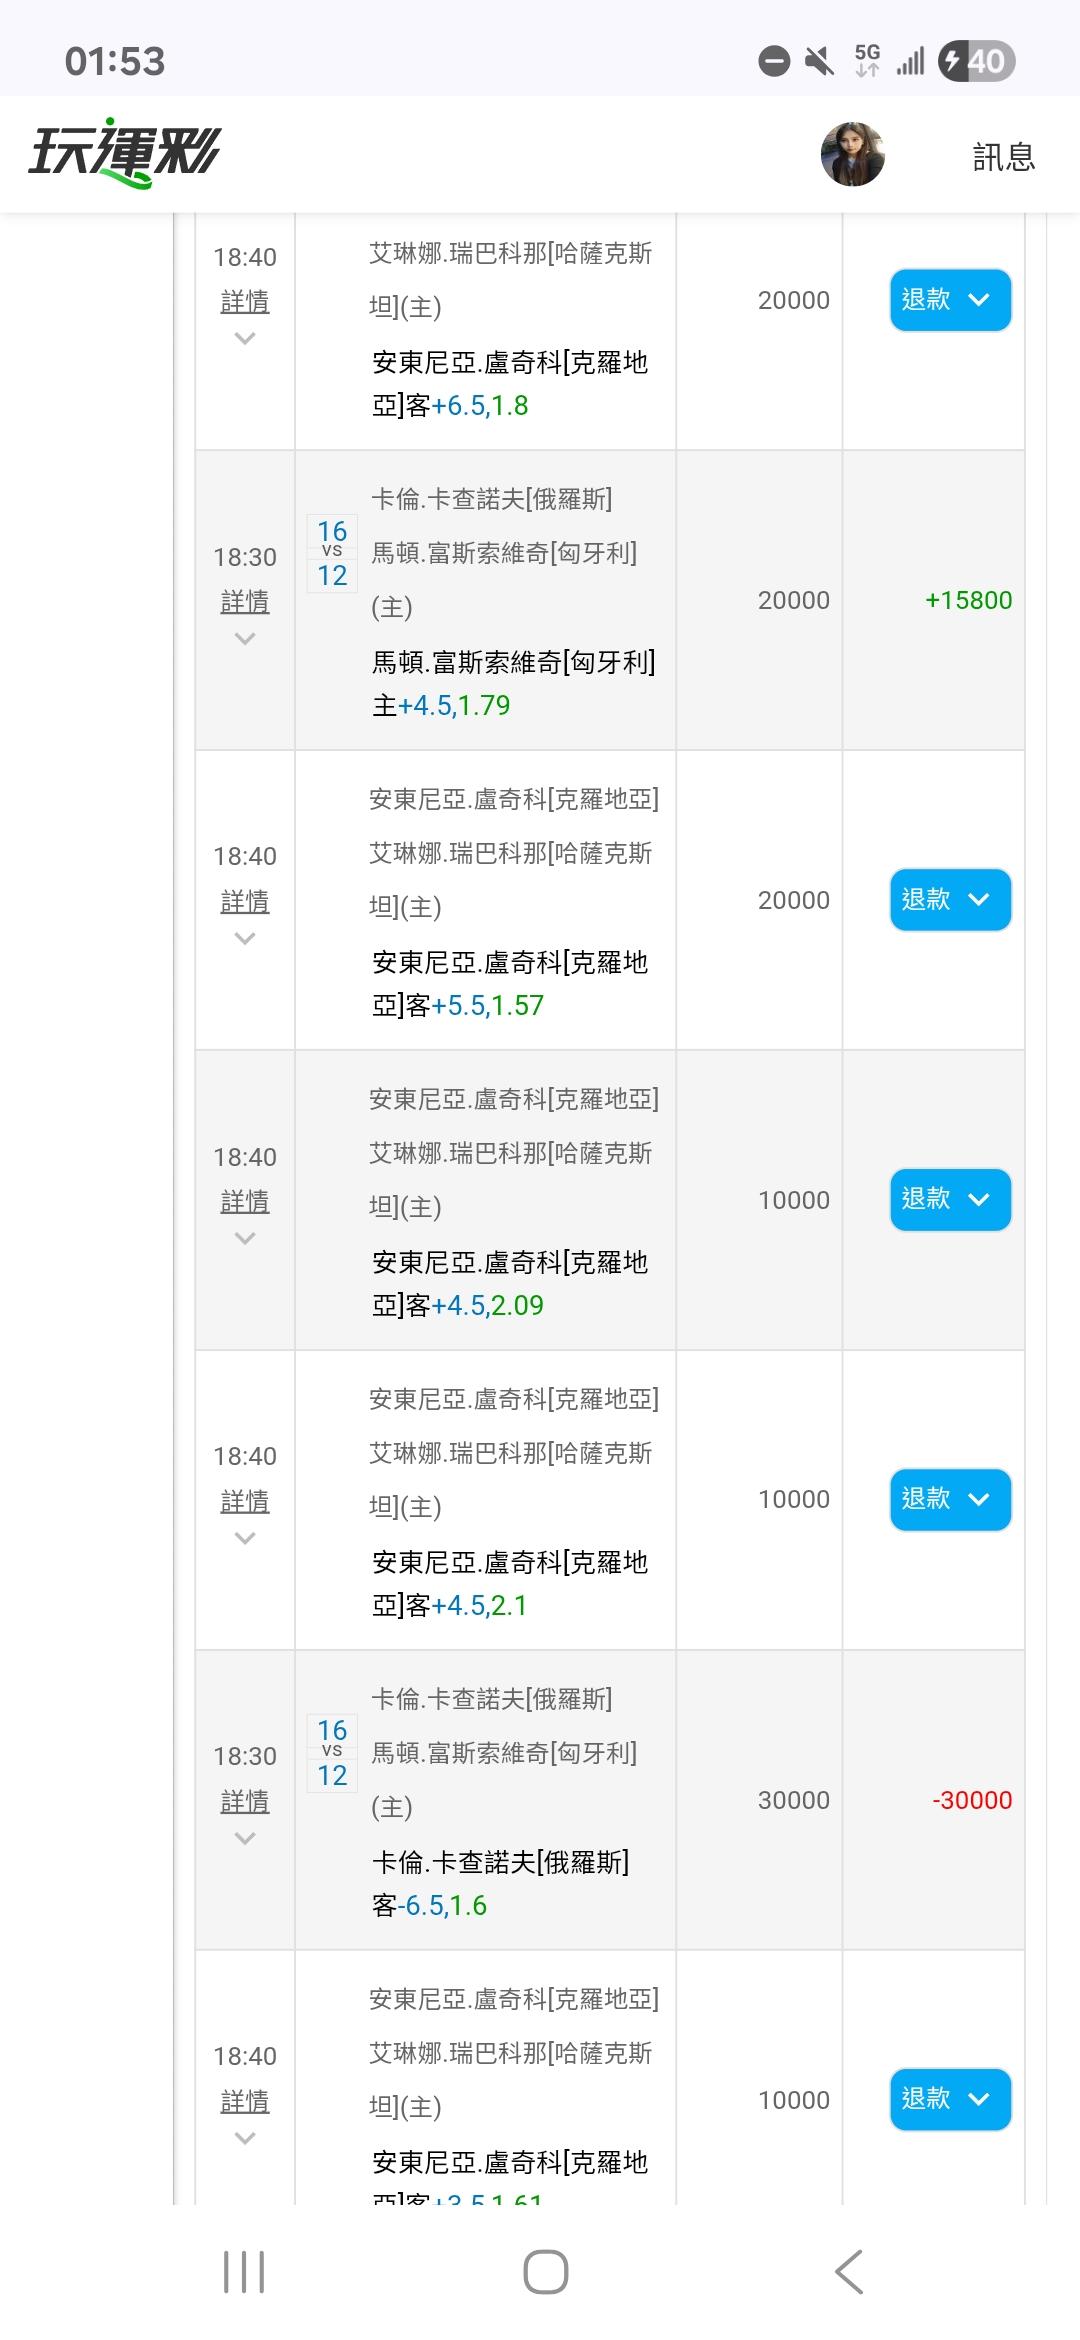The height and width of the screenshot is (2340, 1080).
Task: Open 詳情 link for -6.5,1.6 bet
Action: [x=245, y=1802]
